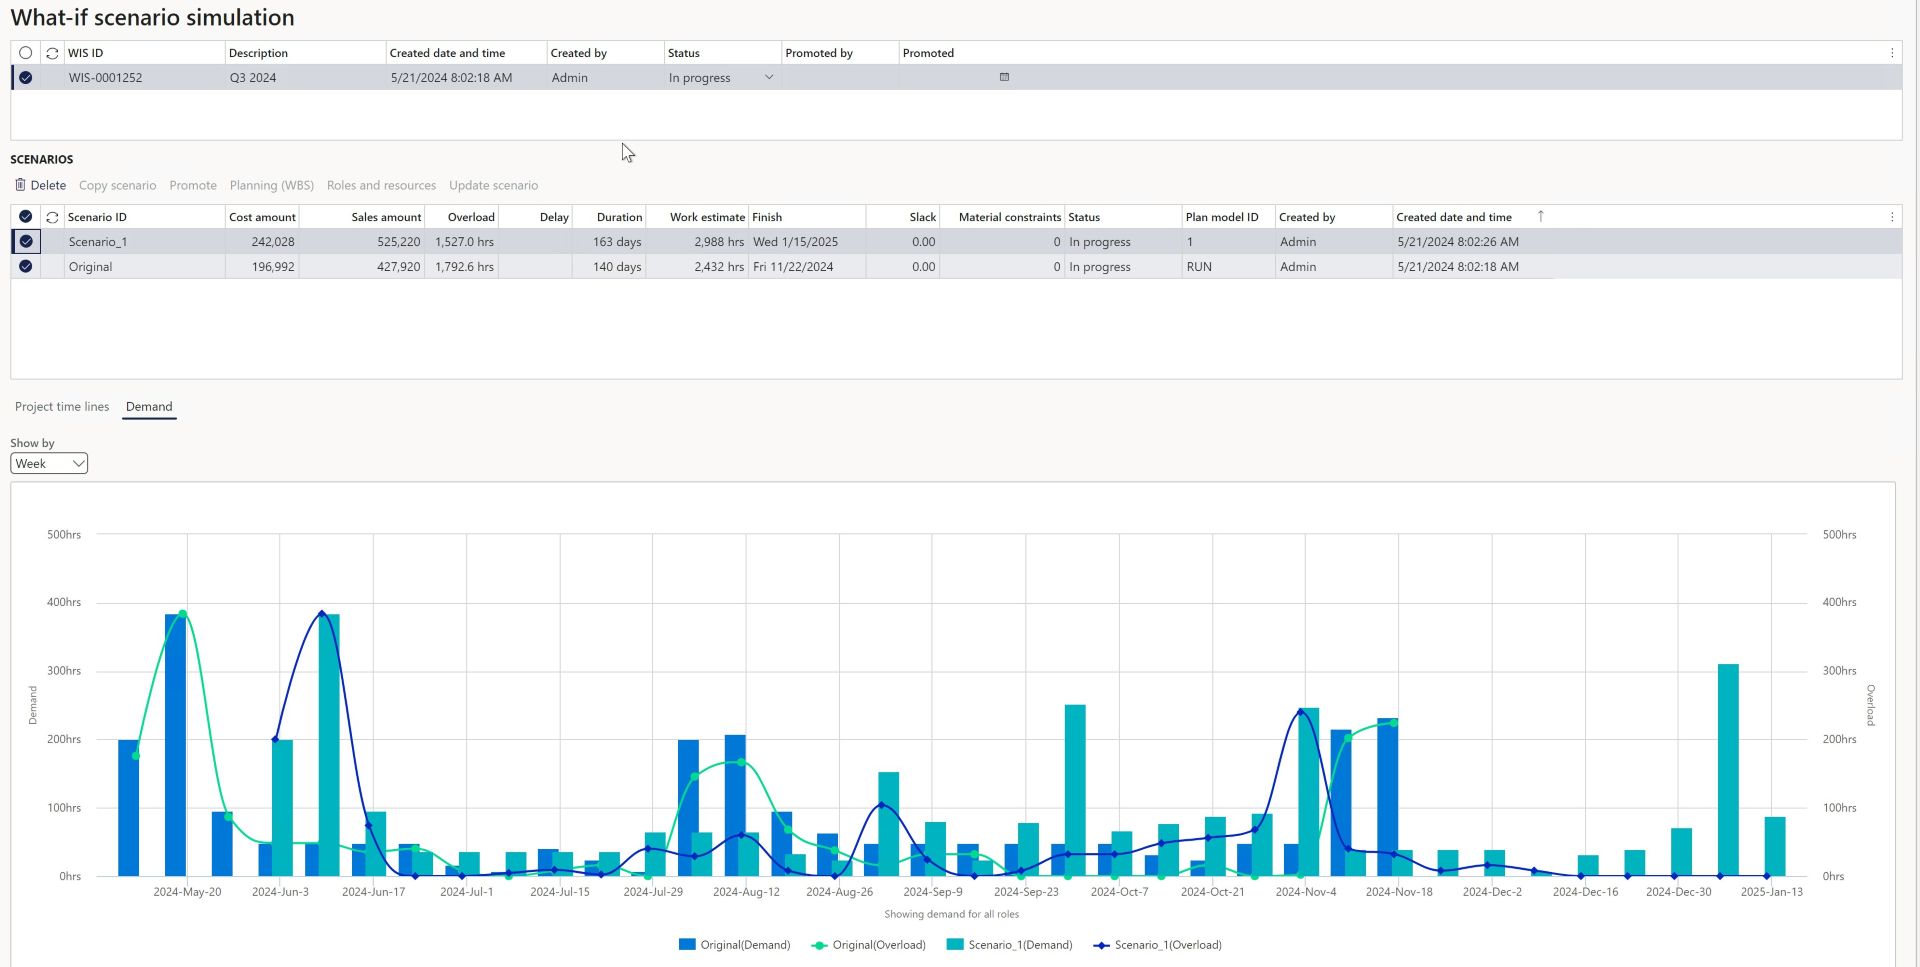Uncheck the Scenario_1 row checkbox
Screen dimensions: 1920x967
(x=26, y=241)
